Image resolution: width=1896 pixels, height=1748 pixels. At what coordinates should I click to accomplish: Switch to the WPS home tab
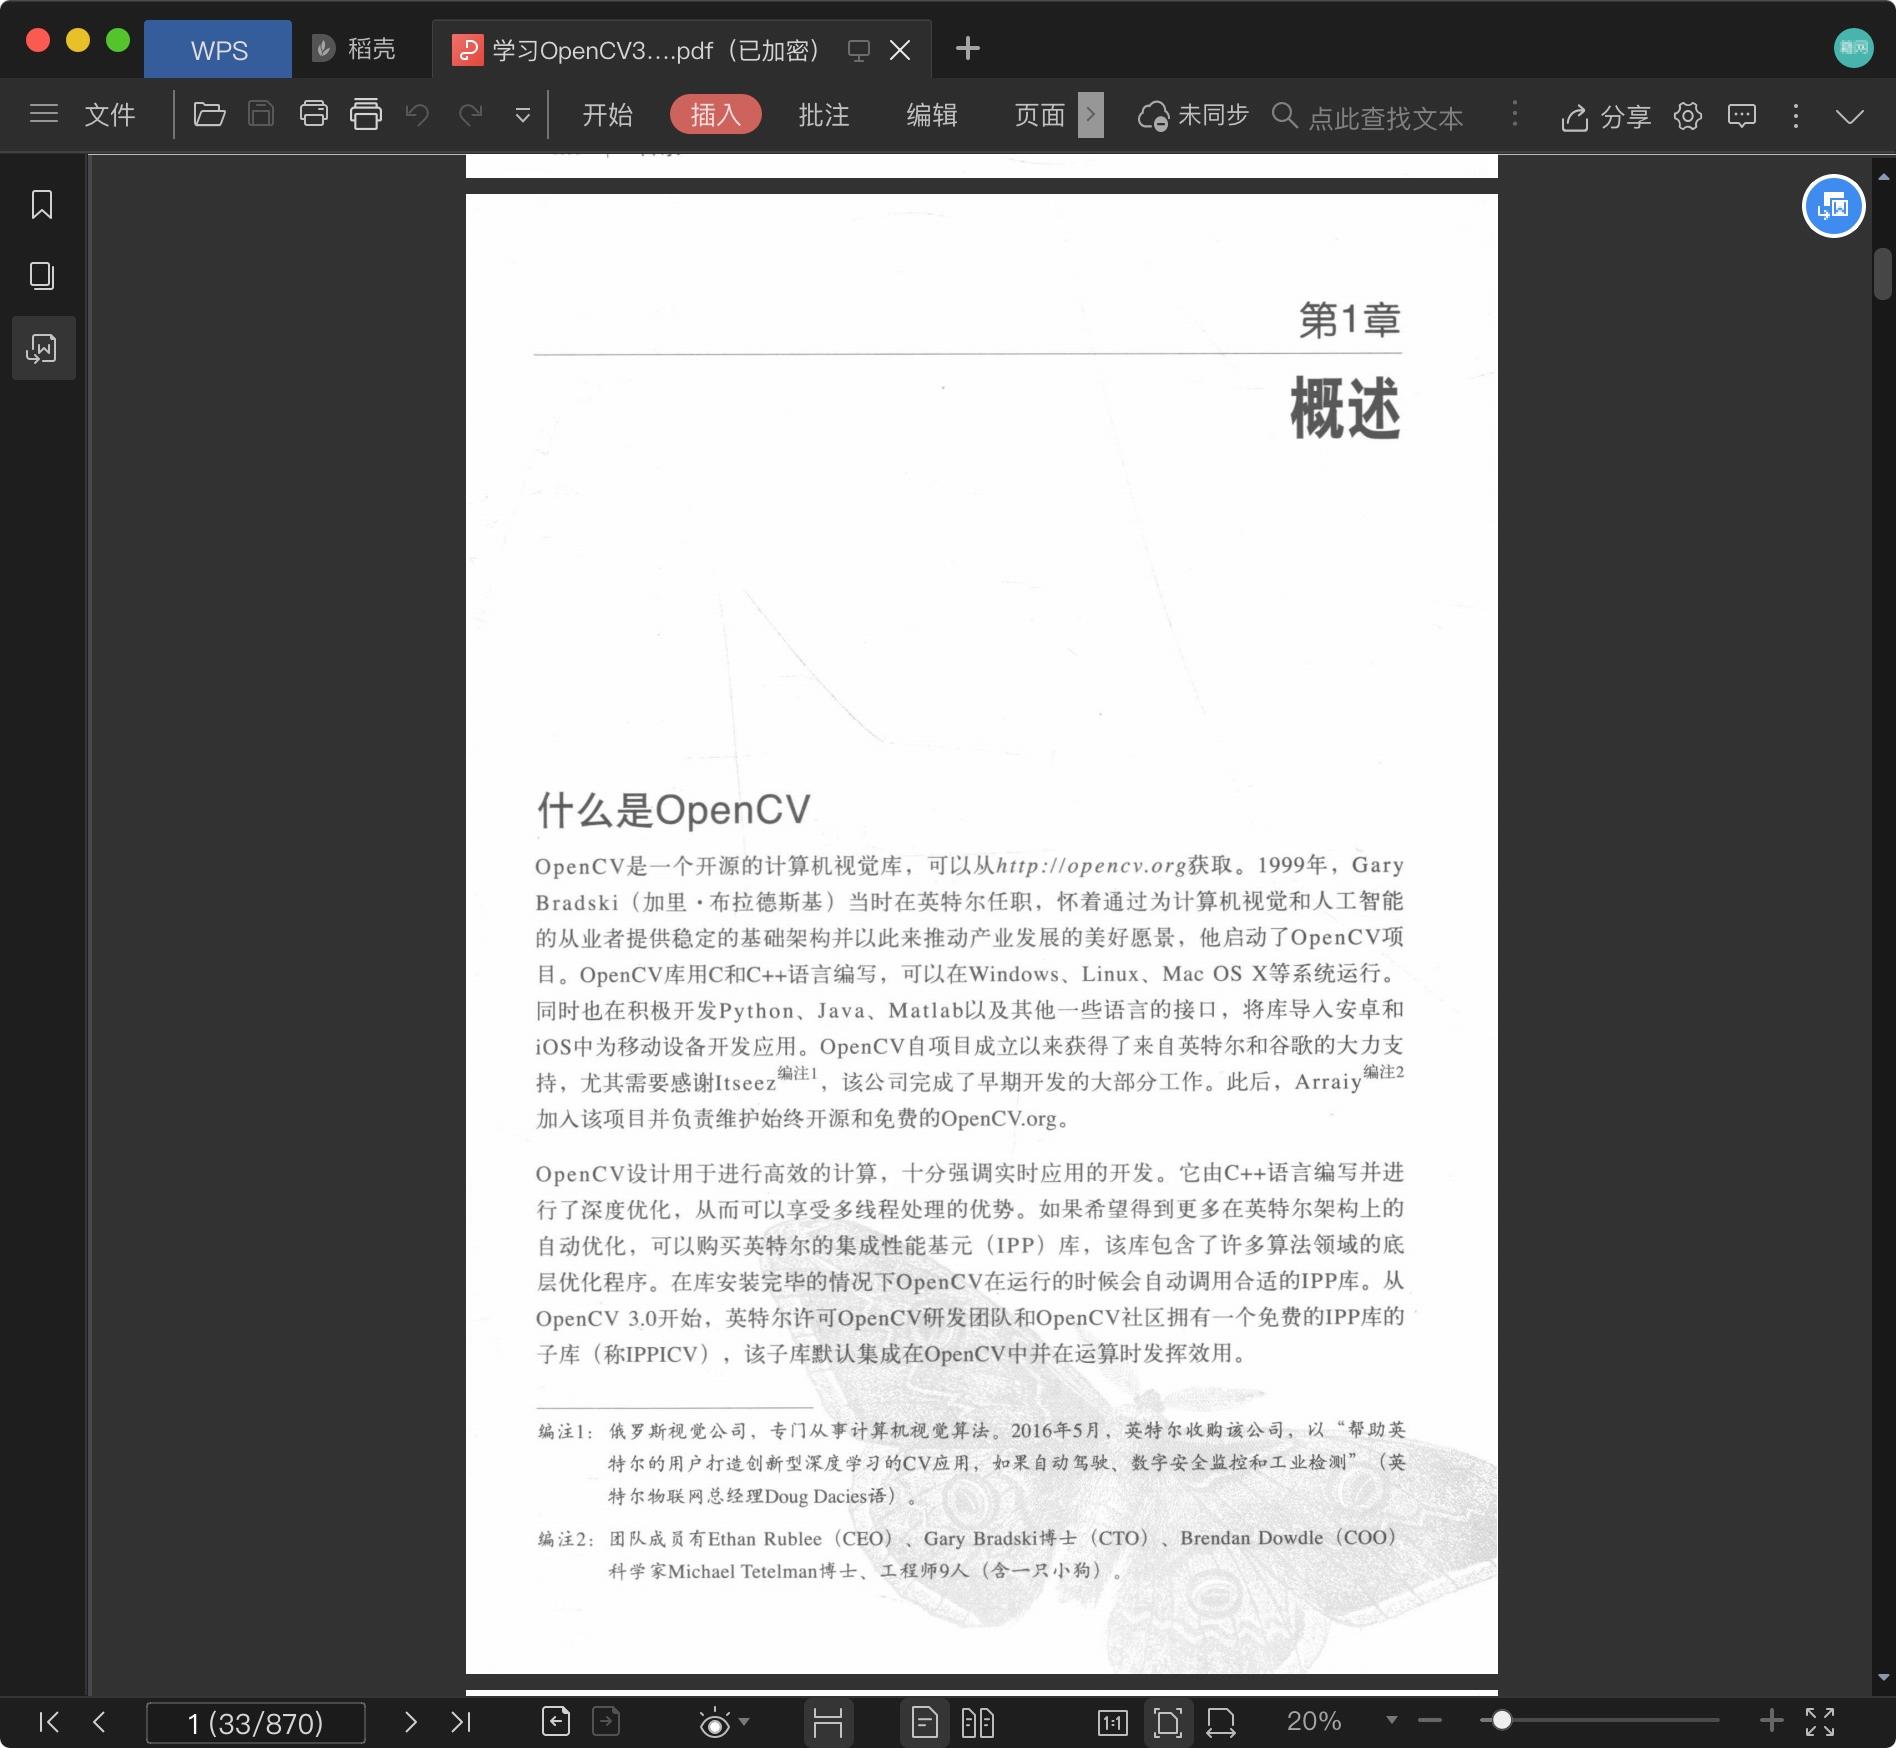tap(218, 49)
